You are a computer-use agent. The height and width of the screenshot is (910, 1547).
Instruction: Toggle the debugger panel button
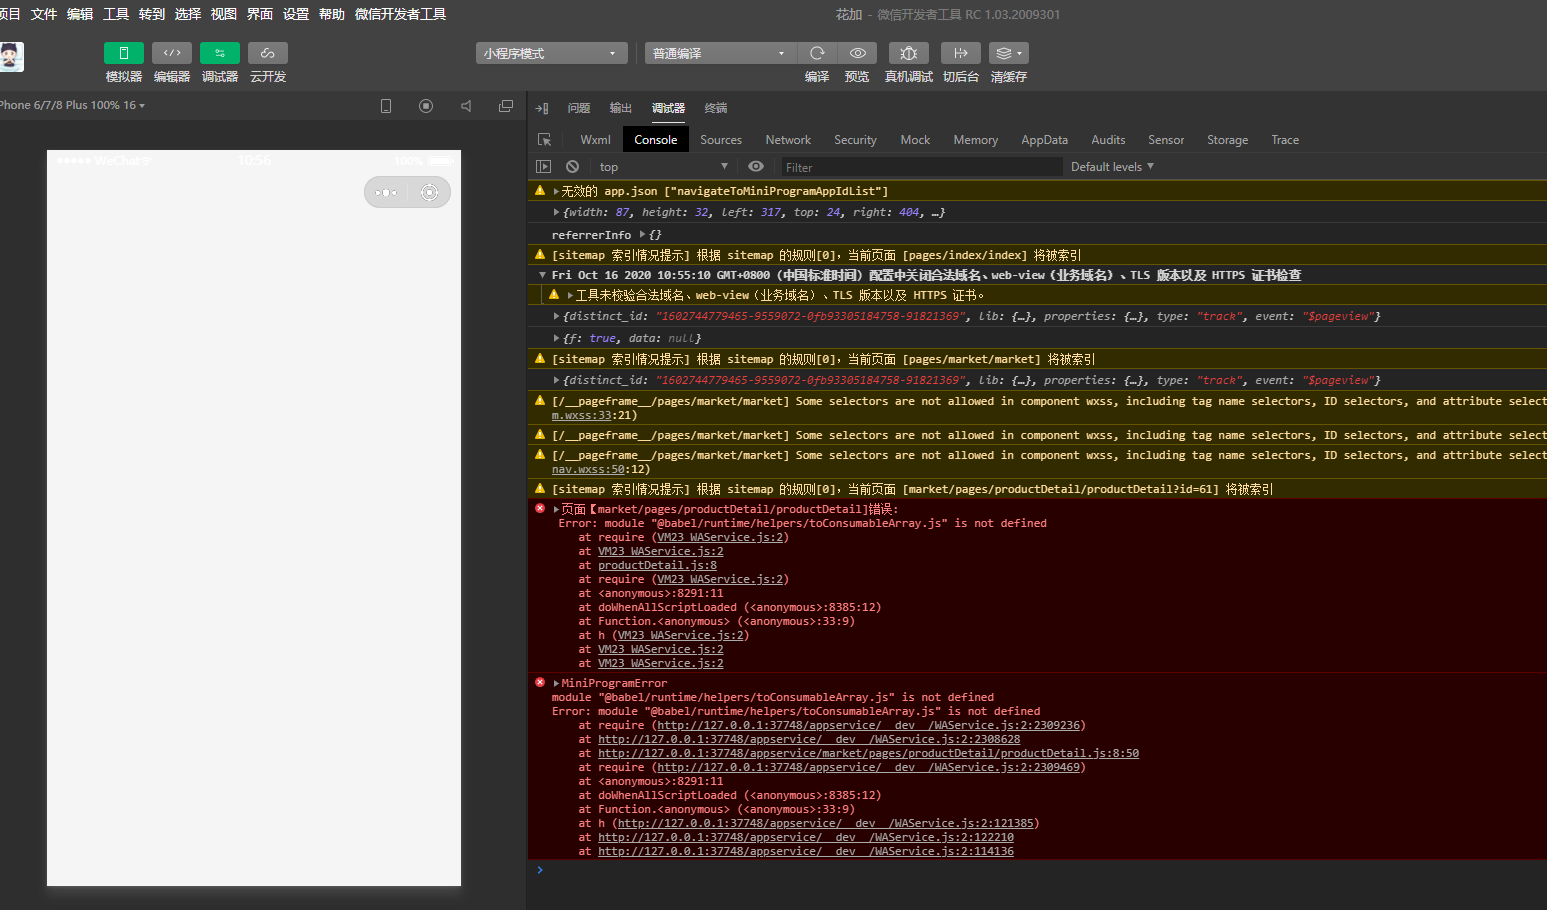(x=220, y=53)
